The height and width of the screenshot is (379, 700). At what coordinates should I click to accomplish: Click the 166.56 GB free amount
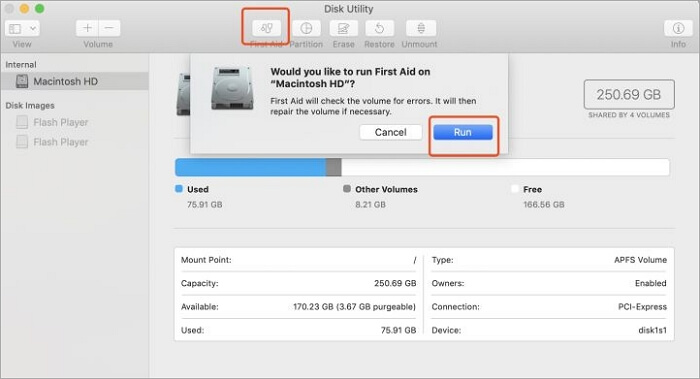(544, 204)
